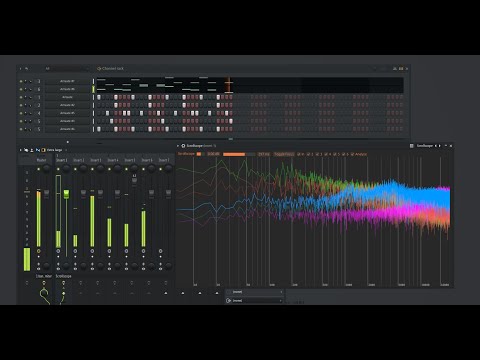Click the Master track pan knob
Image resolution: width=480 pixels, height=360 pixels.
point(47,169)
